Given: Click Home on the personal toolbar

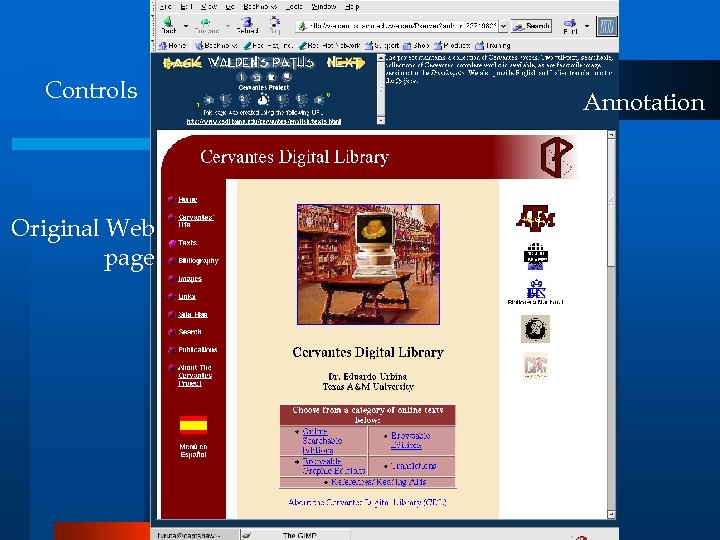Looking at the screenshot, I should (172, 45).
